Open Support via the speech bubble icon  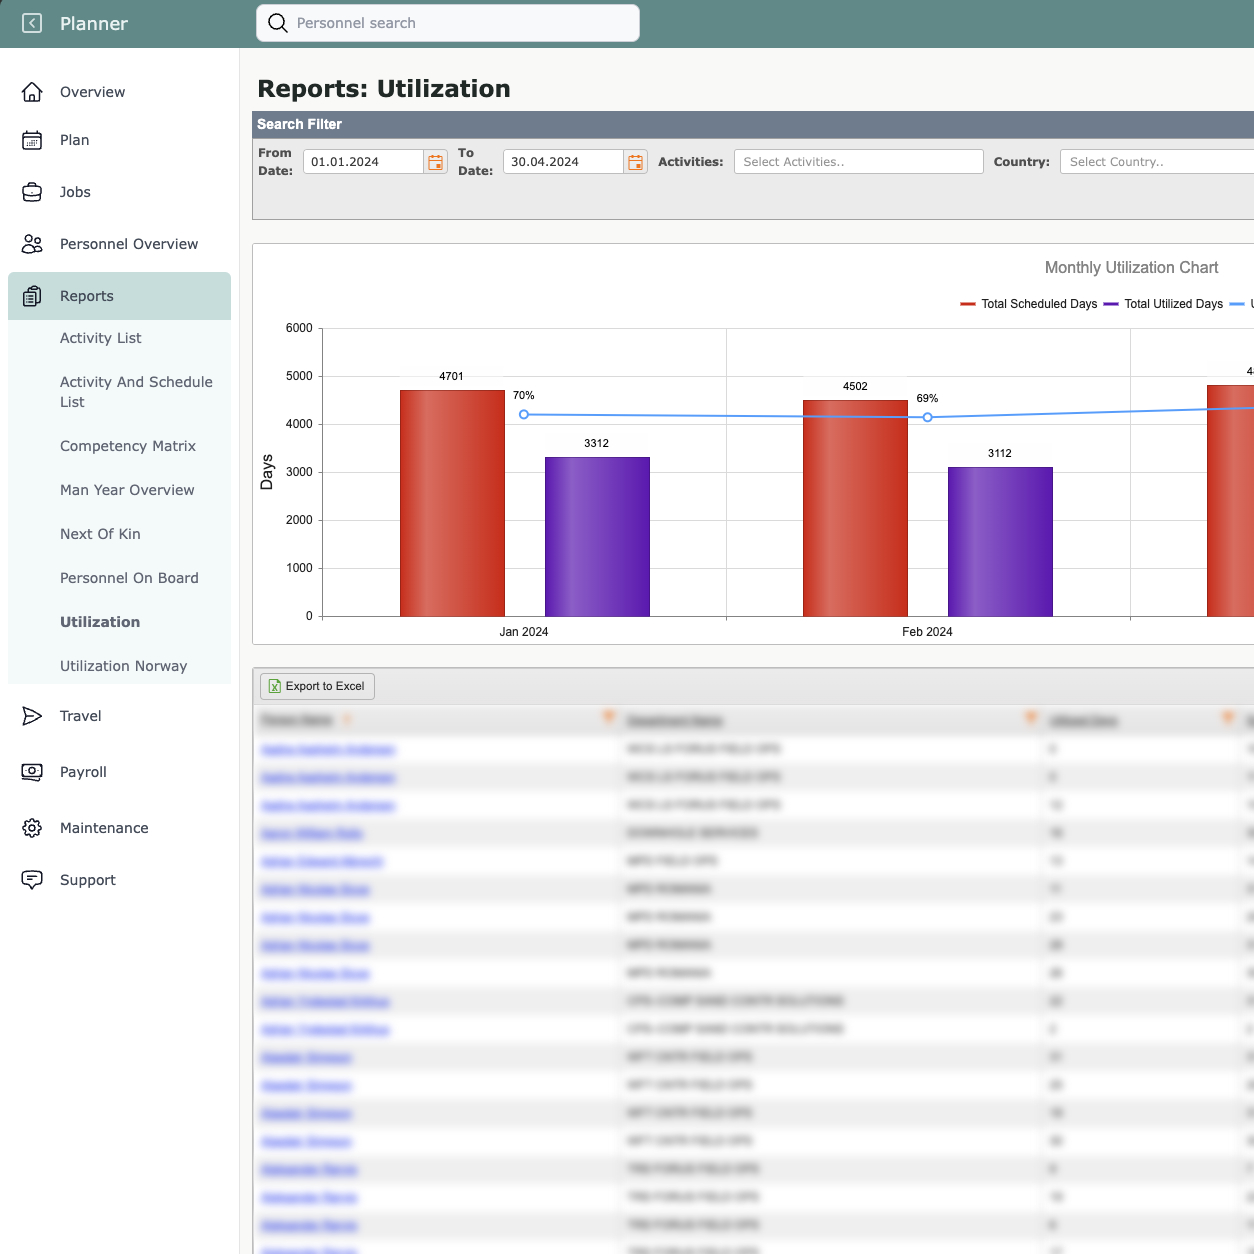32,880
